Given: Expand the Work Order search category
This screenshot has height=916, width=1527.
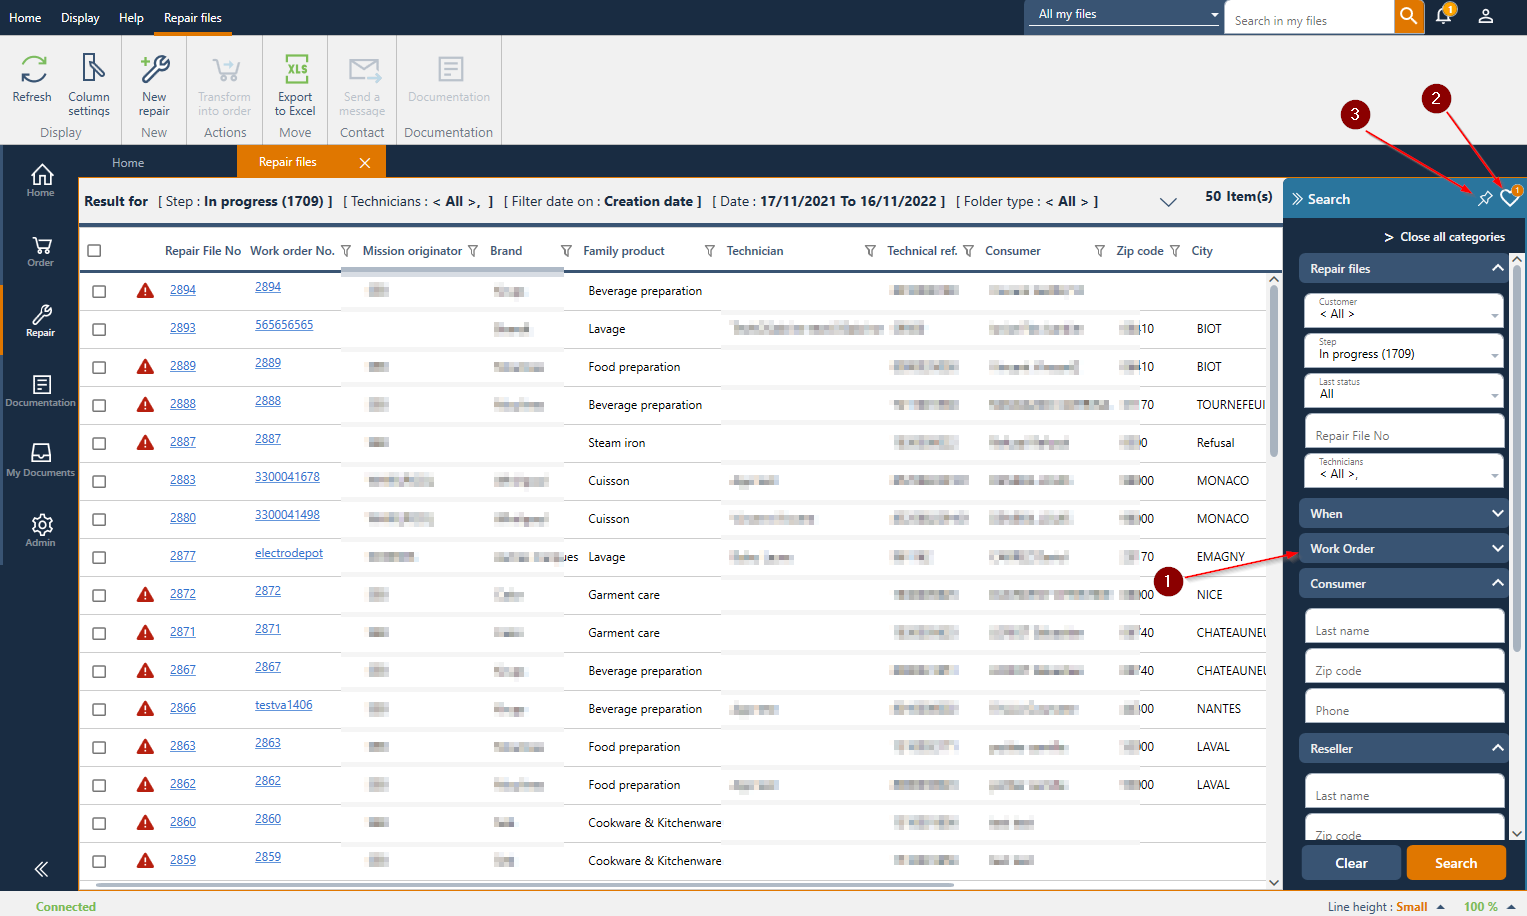Looking at the screenshot, I should click(x=1402, y=548).
